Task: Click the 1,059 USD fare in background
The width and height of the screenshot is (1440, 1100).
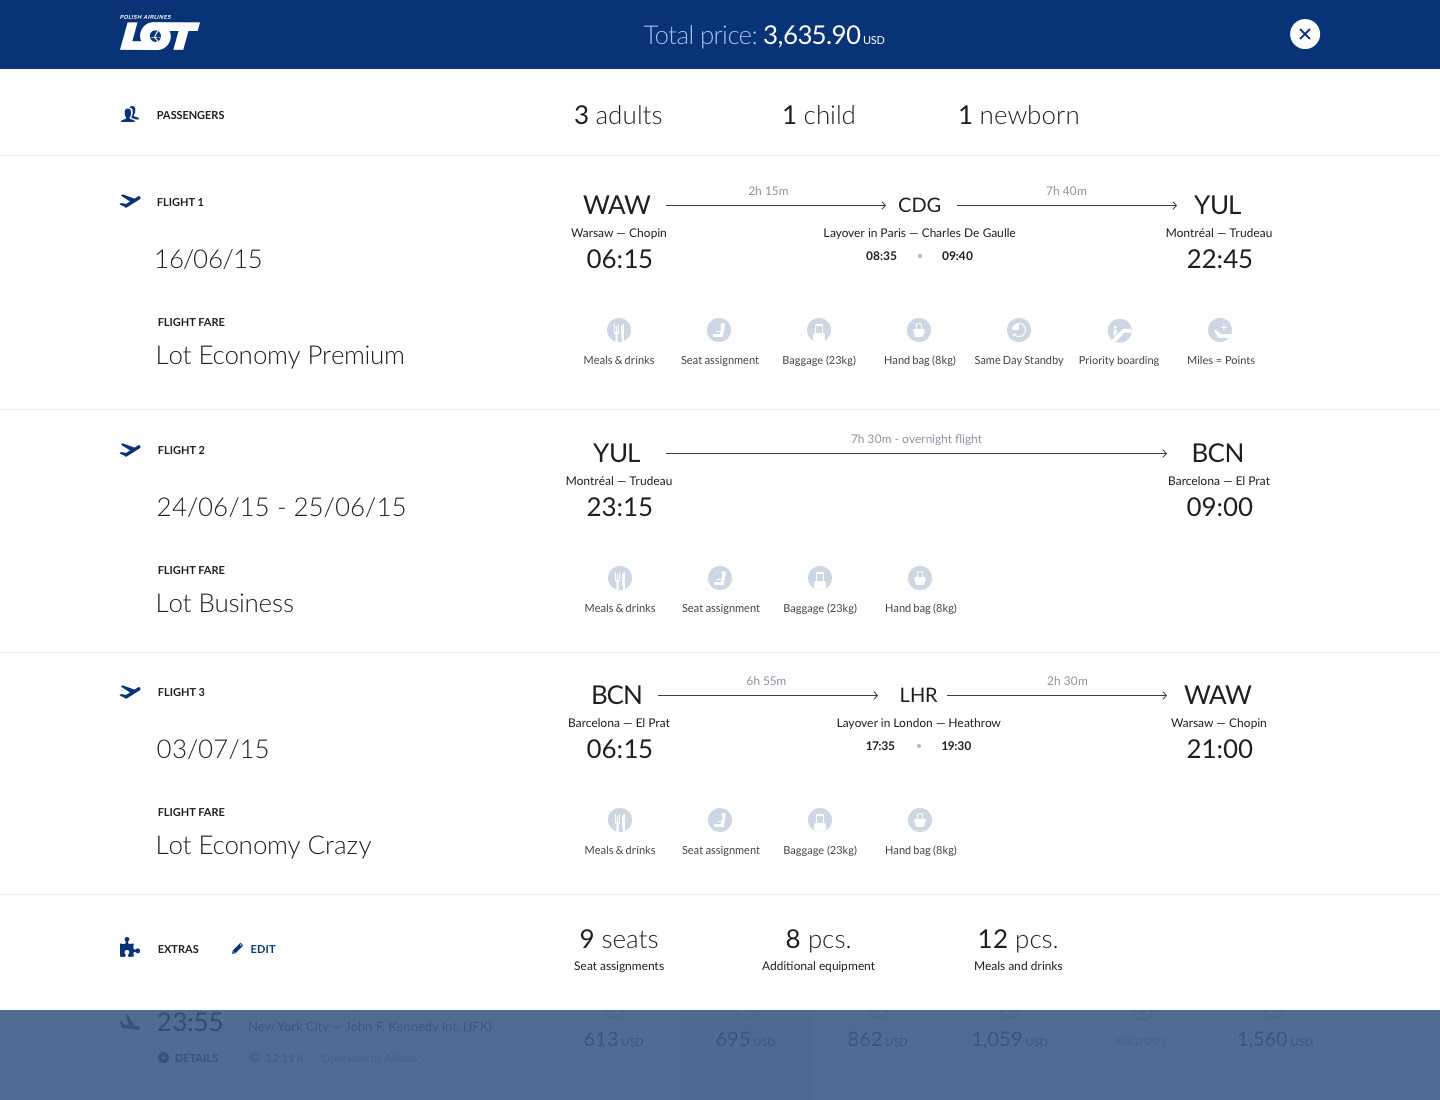Action: [x=1009, y=1040]
